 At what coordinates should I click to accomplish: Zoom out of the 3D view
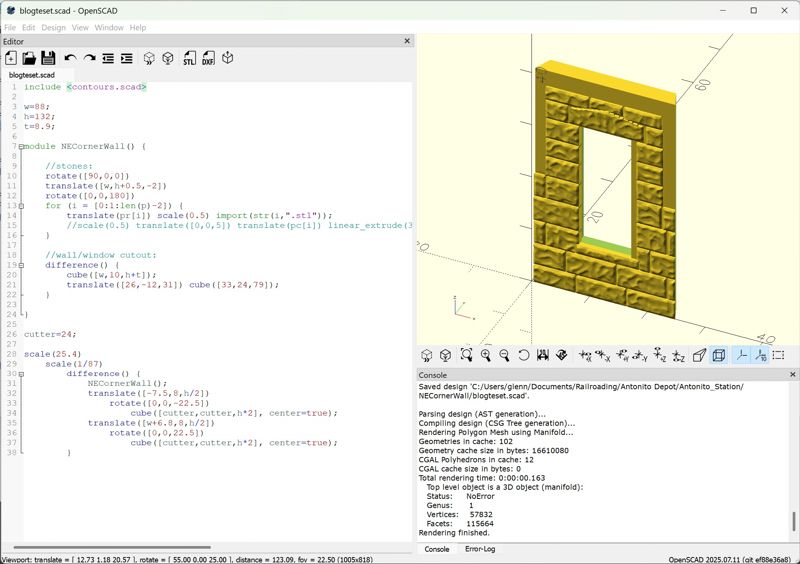504,355
